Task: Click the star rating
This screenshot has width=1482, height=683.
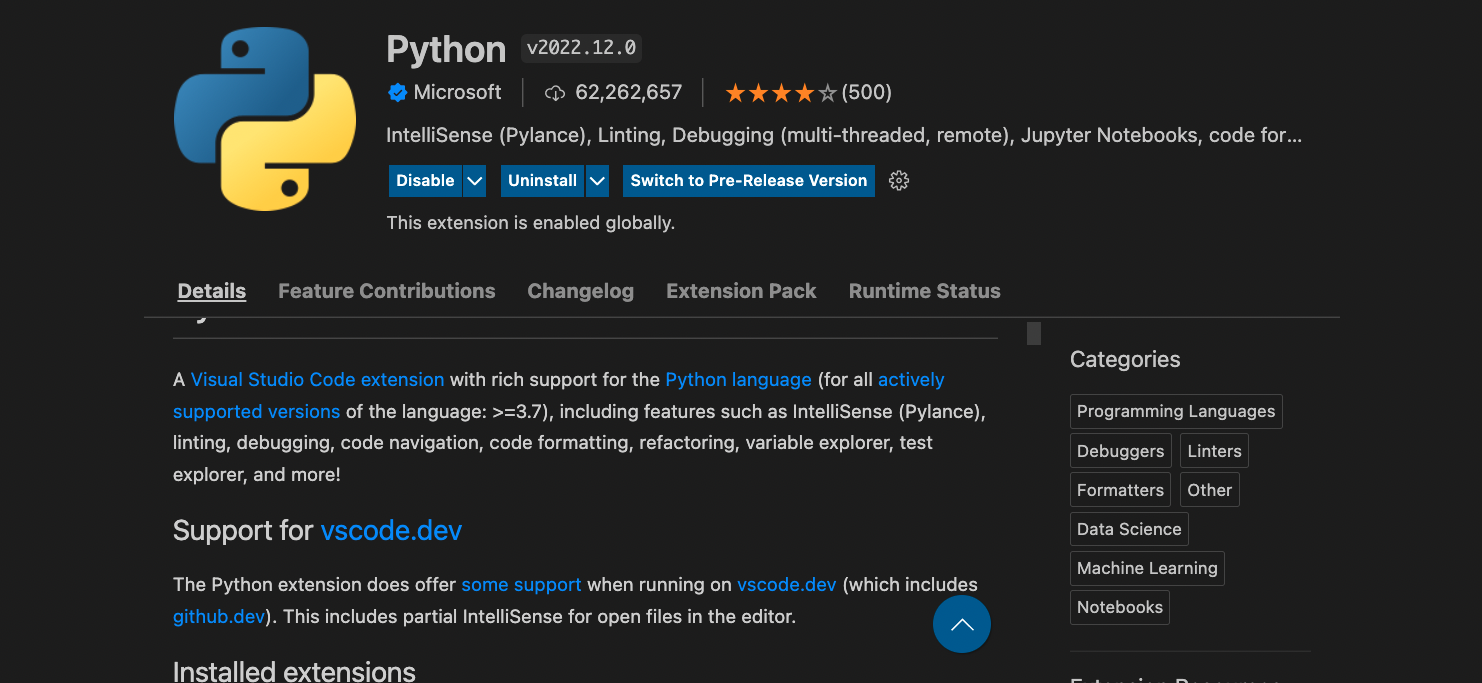Action: pos(780,93)
